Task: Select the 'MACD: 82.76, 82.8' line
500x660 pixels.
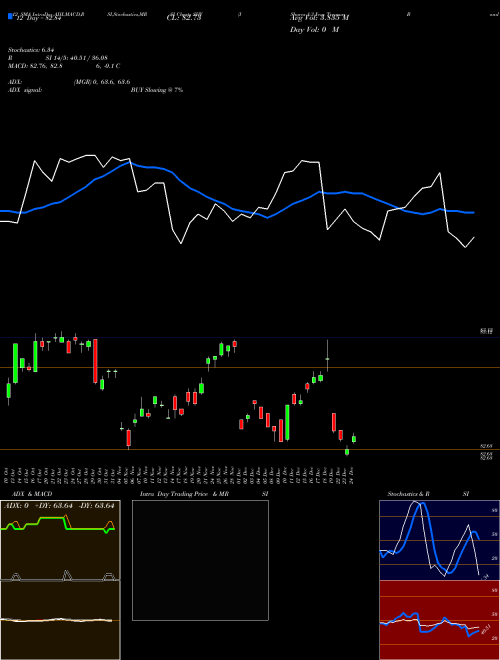Action: pos(35,66)
